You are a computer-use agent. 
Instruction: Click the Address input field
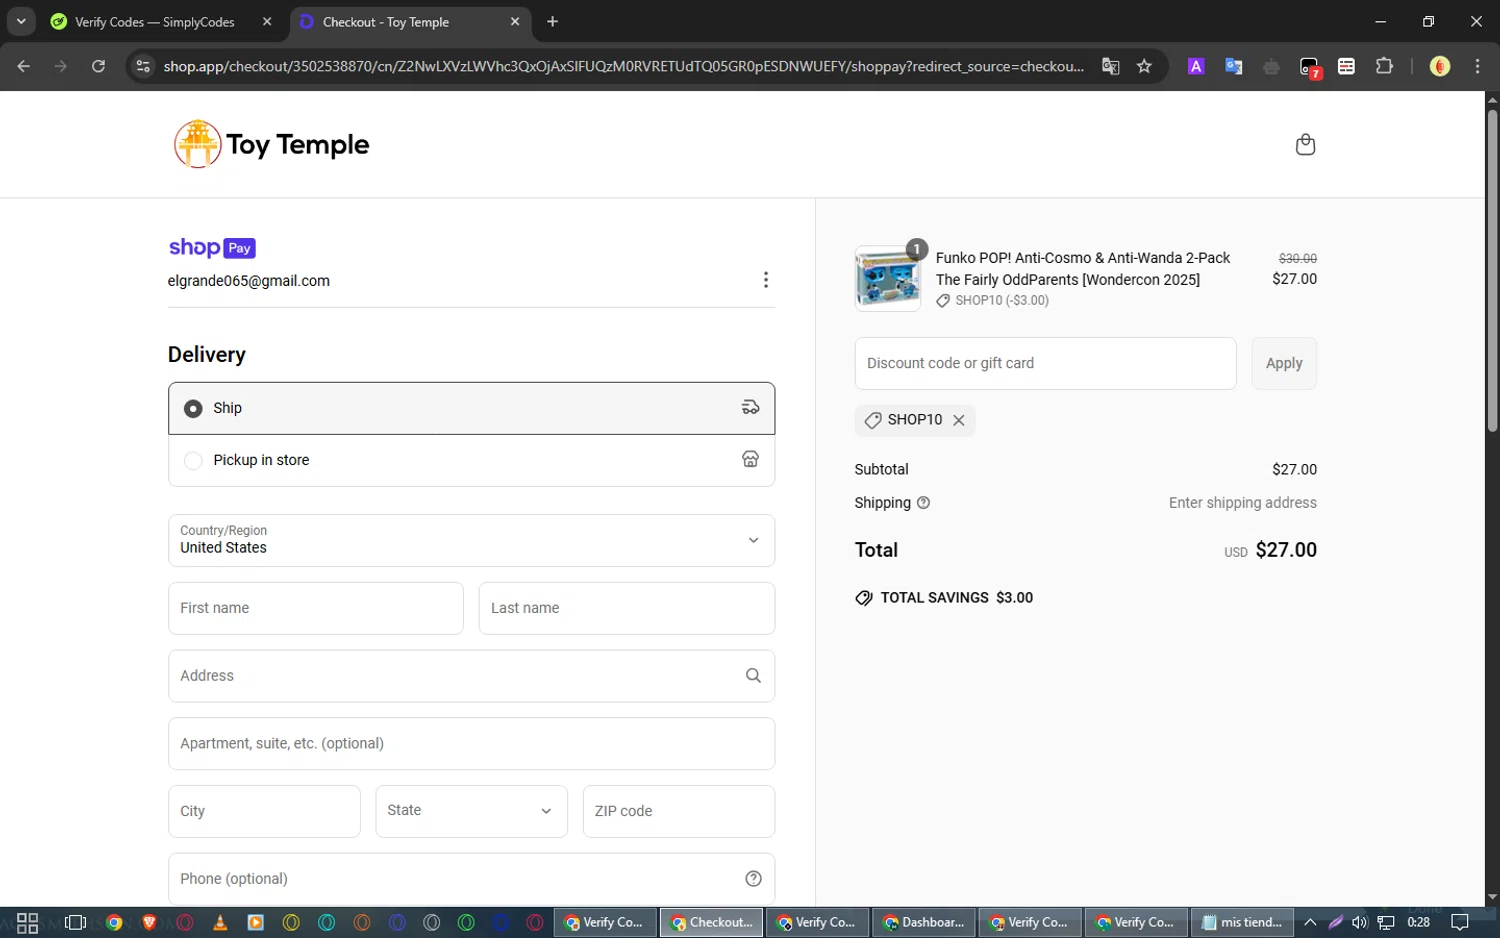tap(471, 676)
